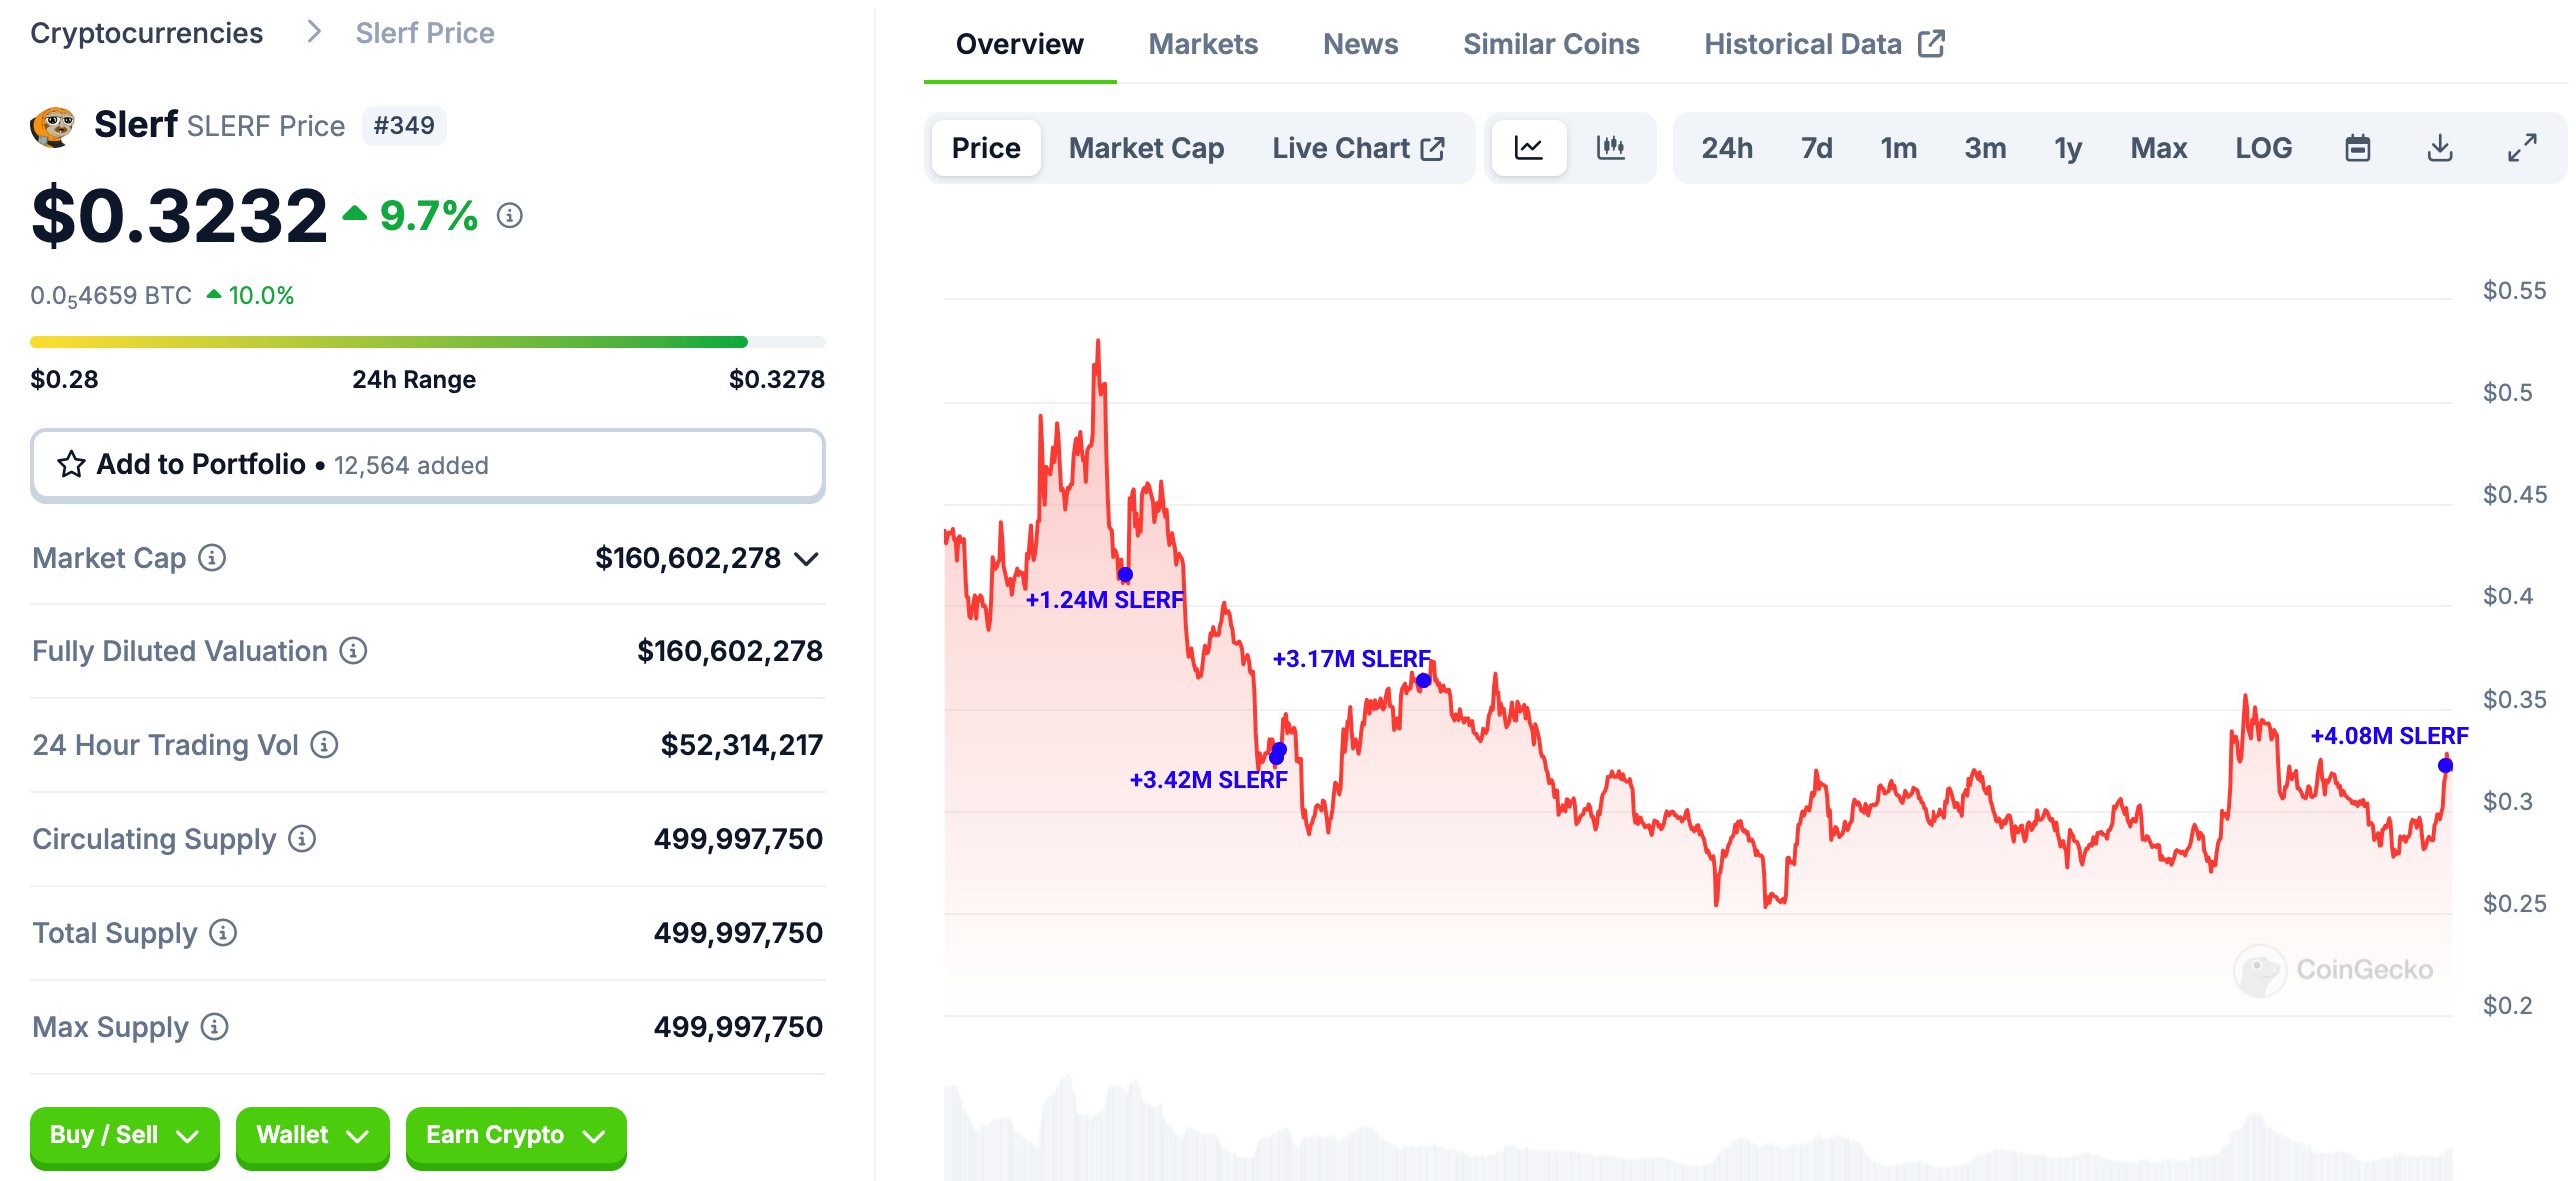Click the Market Cap info icon
Viewport: 2576px width, 1181px height.
pyautogui.click(x=212, y=557)
